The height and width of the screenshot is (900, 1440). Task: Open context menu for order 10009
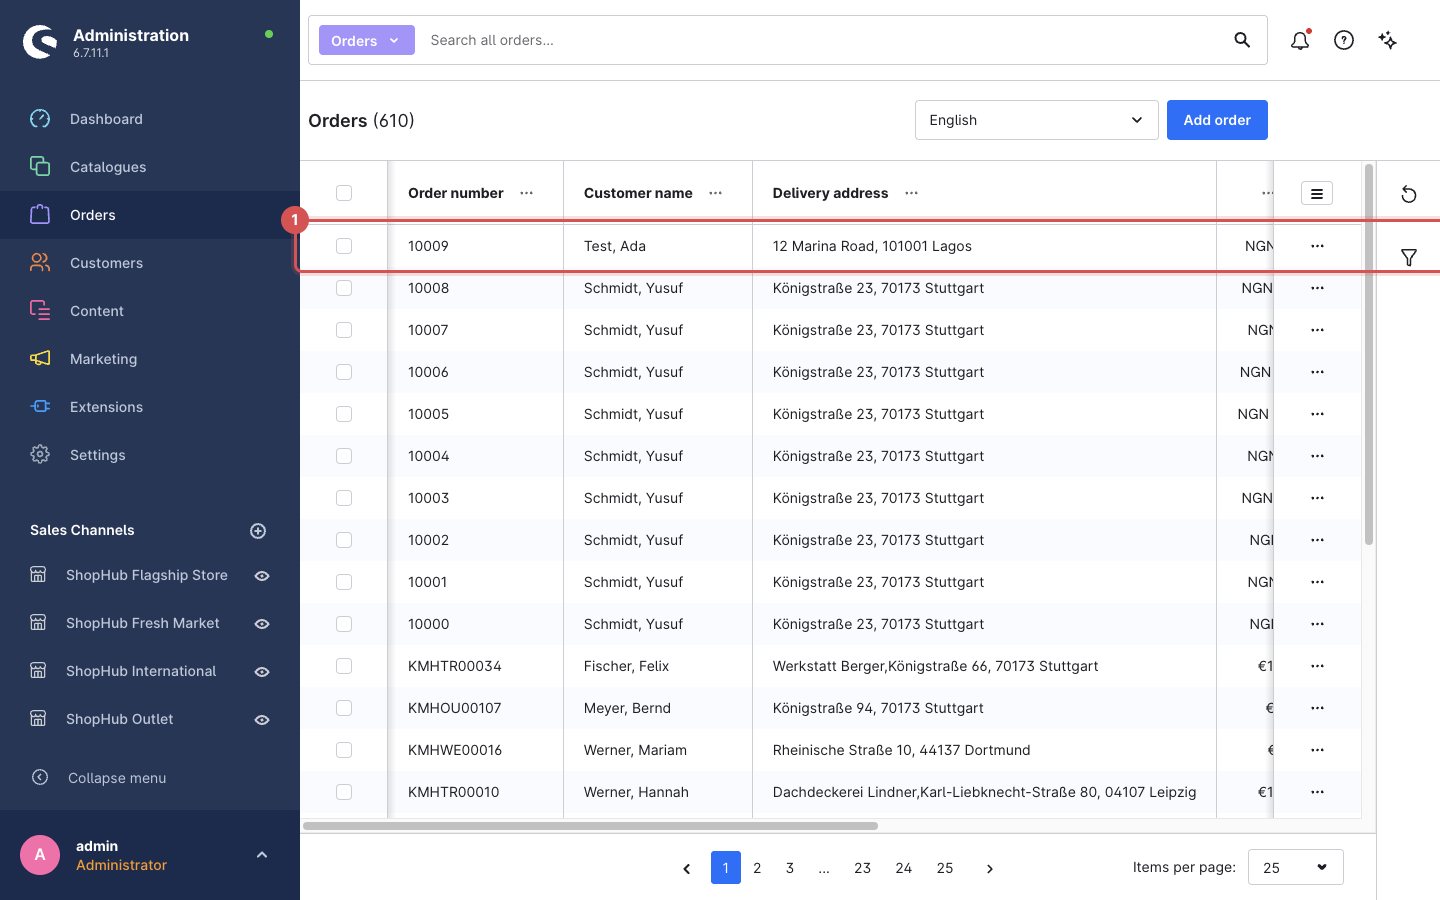[1317, 246]
